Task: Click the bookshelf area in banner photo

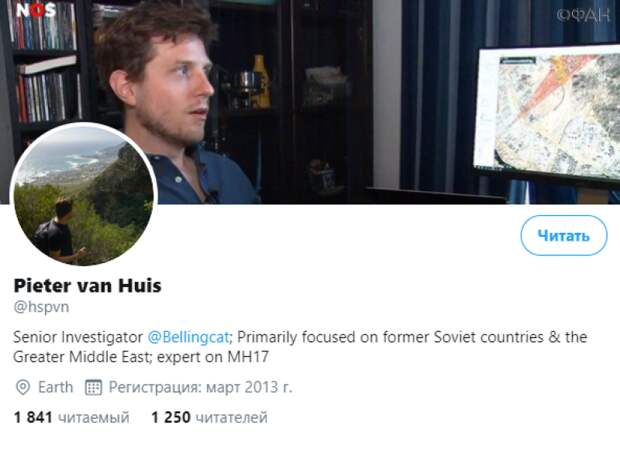Action: tap(45, 63)
